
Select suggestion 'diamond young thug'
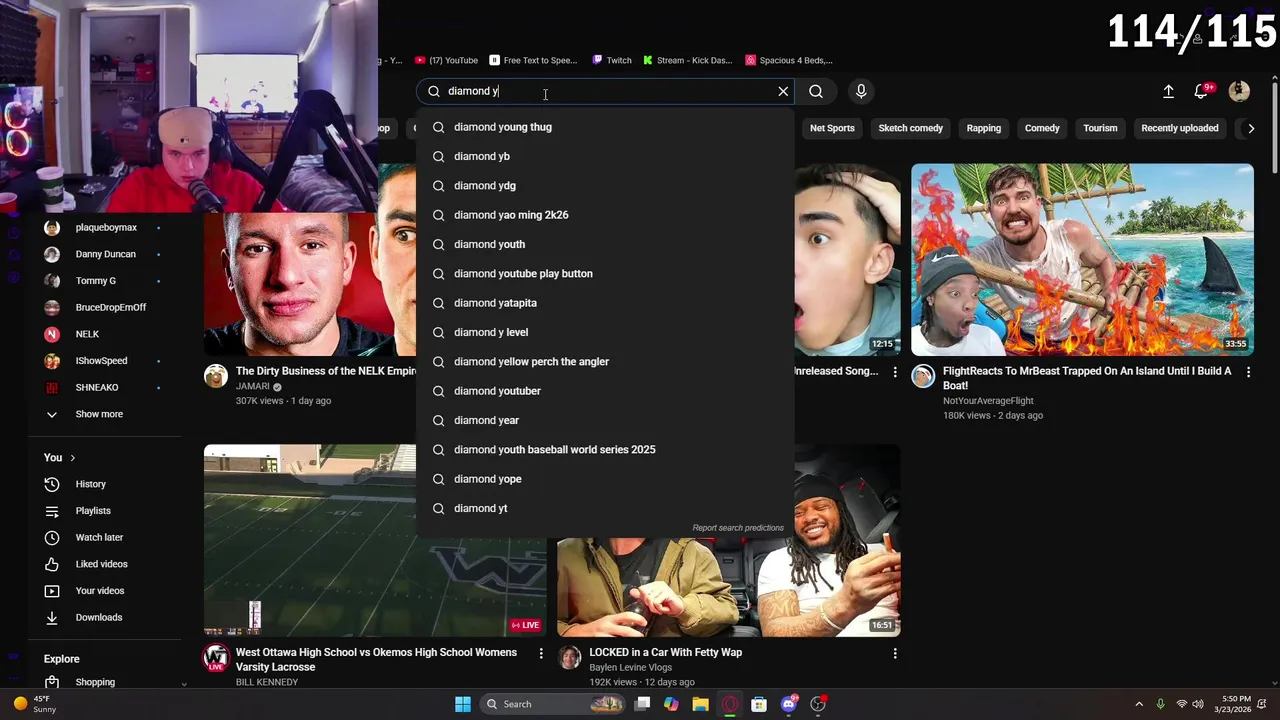tap(605, 127)
